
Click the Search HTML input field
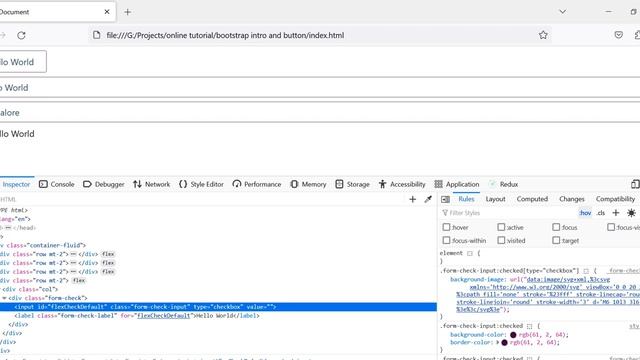[202, 199]
